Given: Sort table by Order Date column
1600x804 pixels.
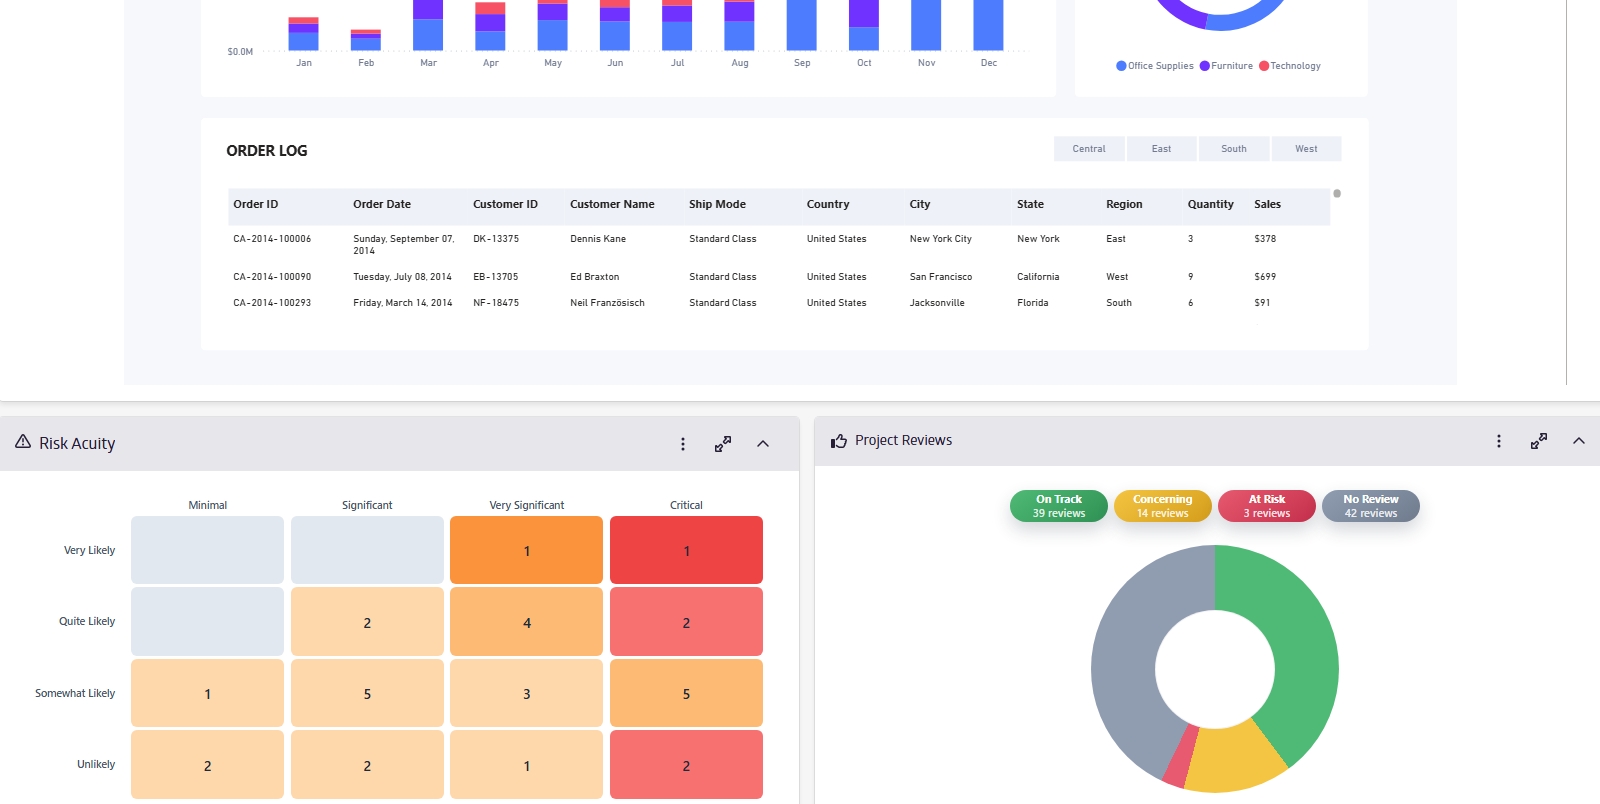Looking at the screenshot, I should tap(382, 204).
